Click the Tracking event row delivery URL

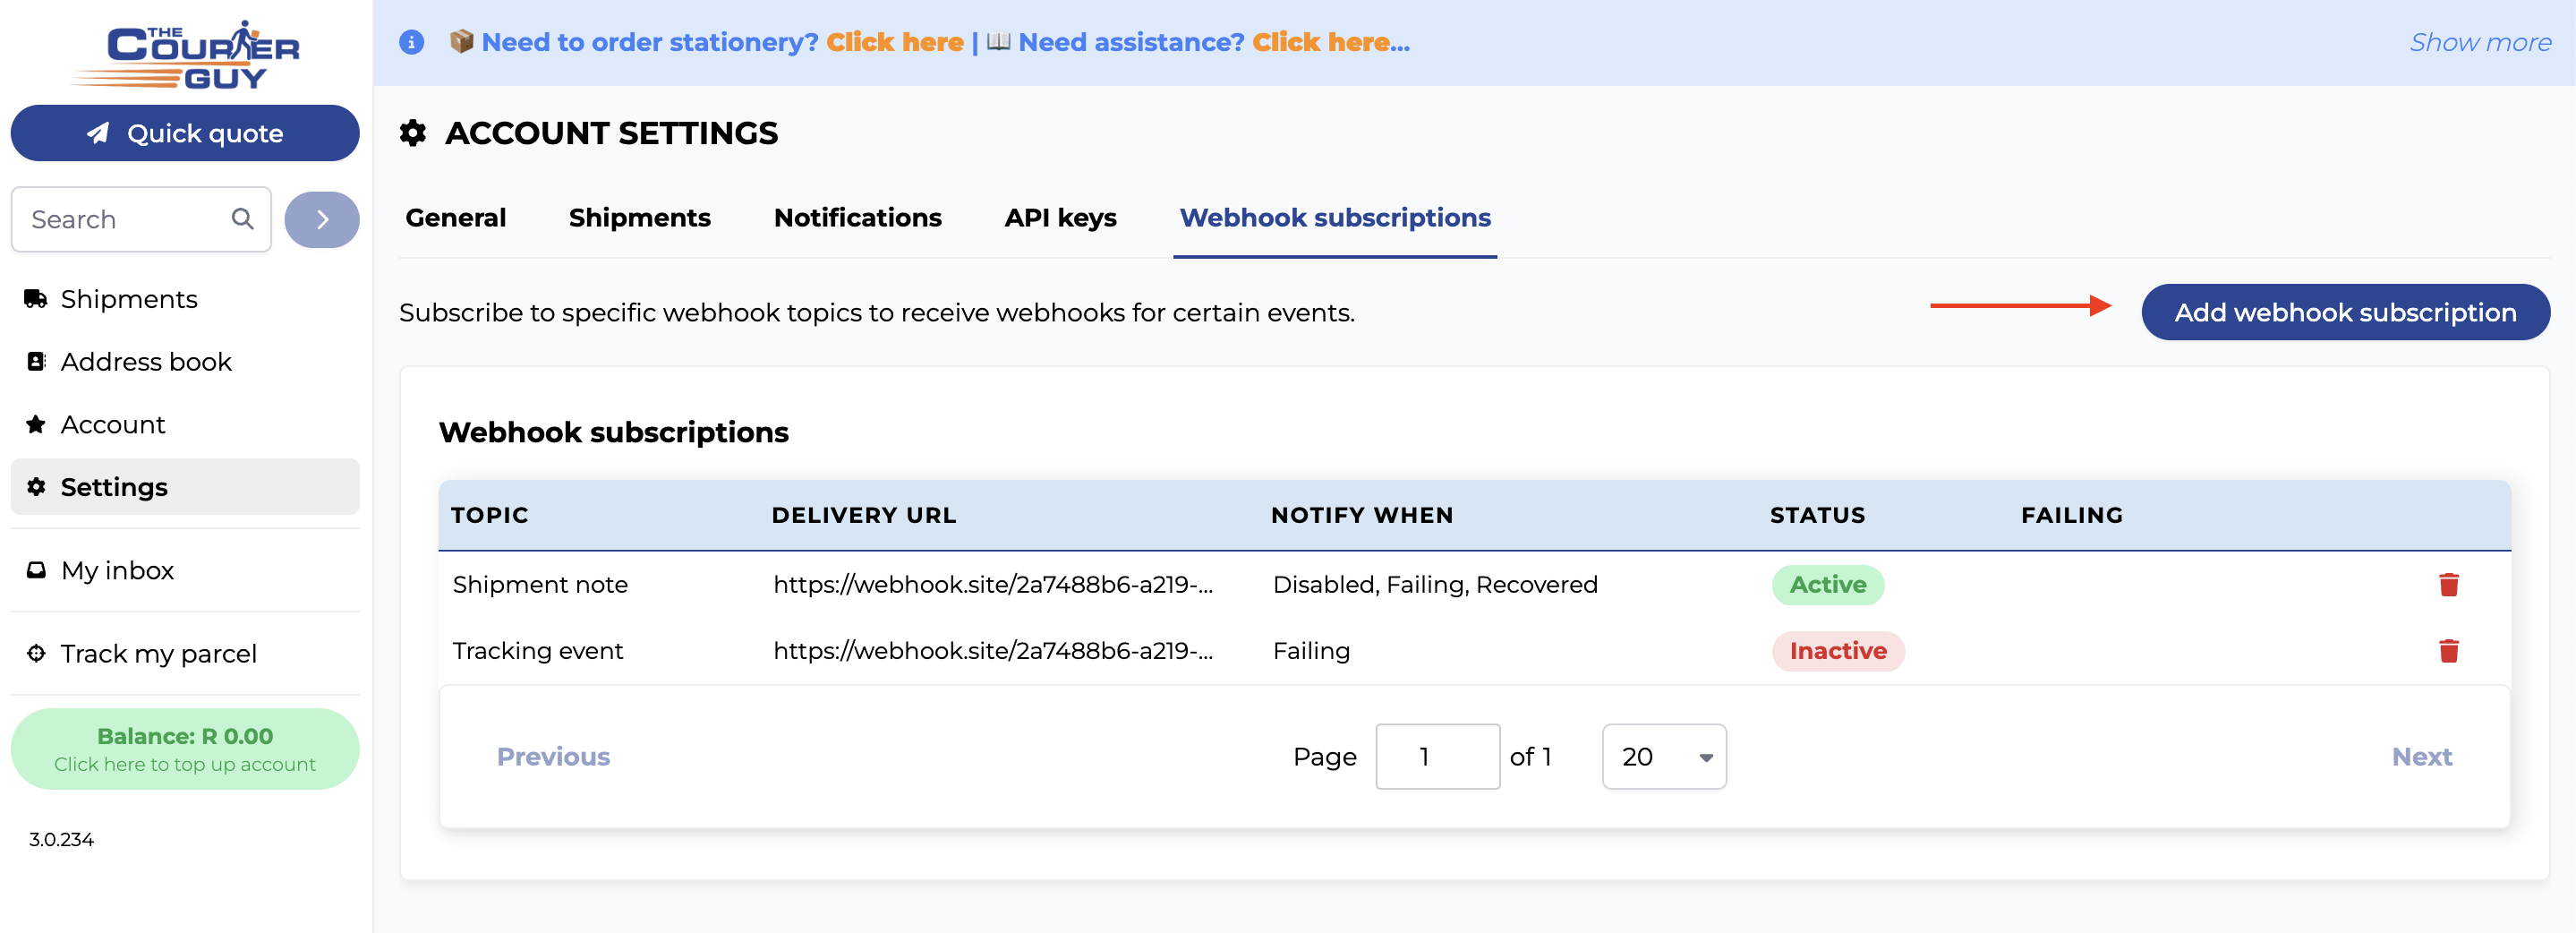click(993, 651)
